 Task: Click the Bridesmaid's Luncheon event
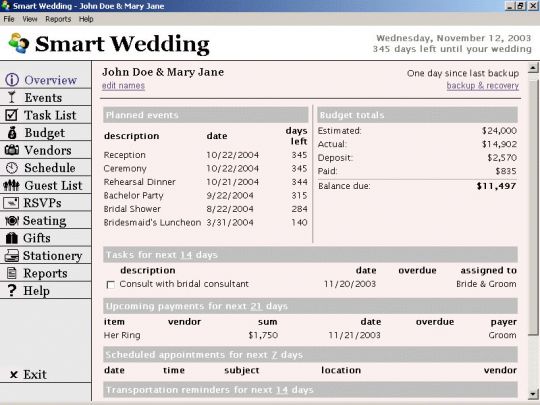click(205, 222)
